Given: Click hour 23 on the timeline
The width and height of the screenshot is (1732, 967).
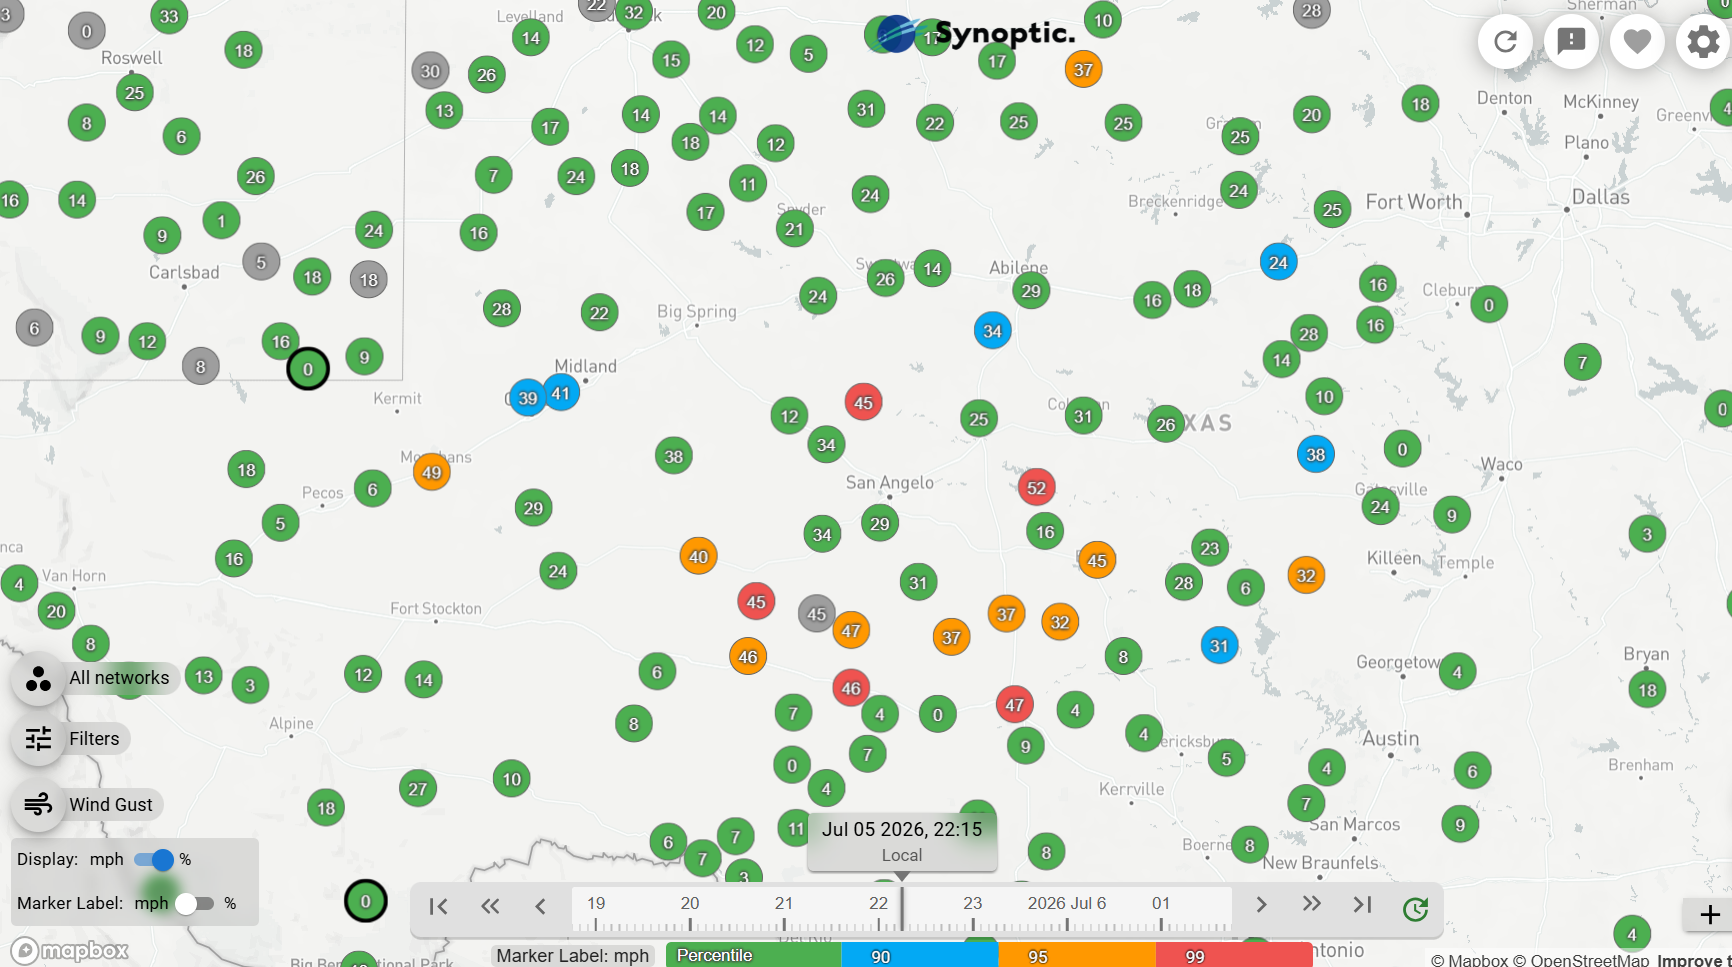Looking at the screenshot, I should pyautogui.click(x=973, y=904).
